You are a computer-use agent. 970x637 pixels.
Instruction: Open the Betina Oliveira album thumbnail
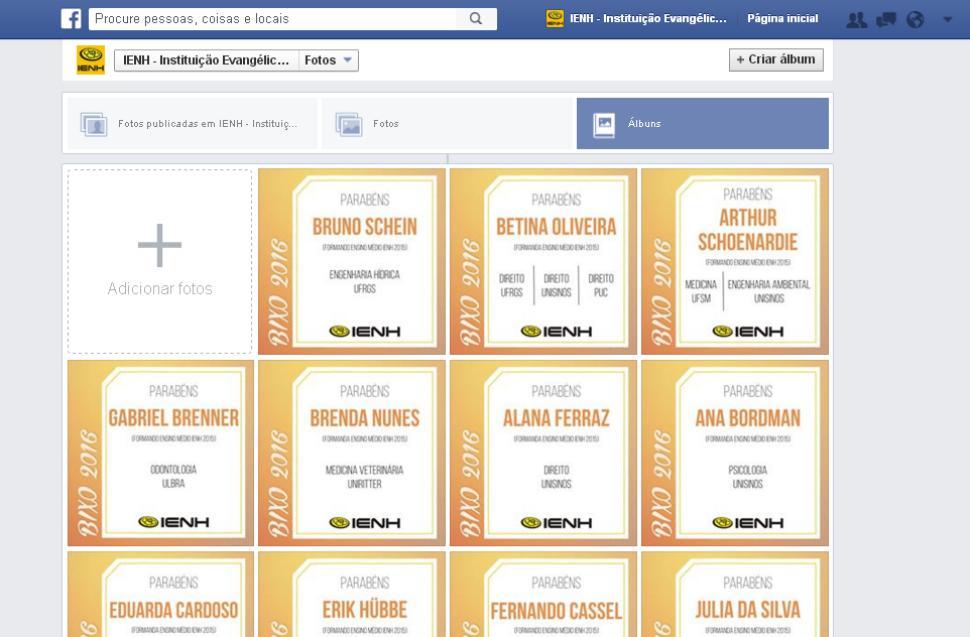pyautogui.click(x=543, y=262)
